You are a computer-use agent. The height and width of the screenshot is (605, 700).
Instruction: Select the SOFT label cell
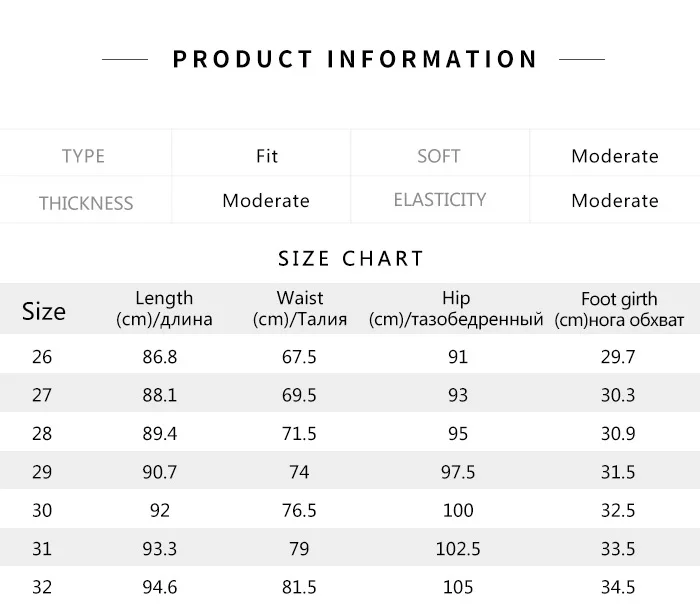point(438,156)
